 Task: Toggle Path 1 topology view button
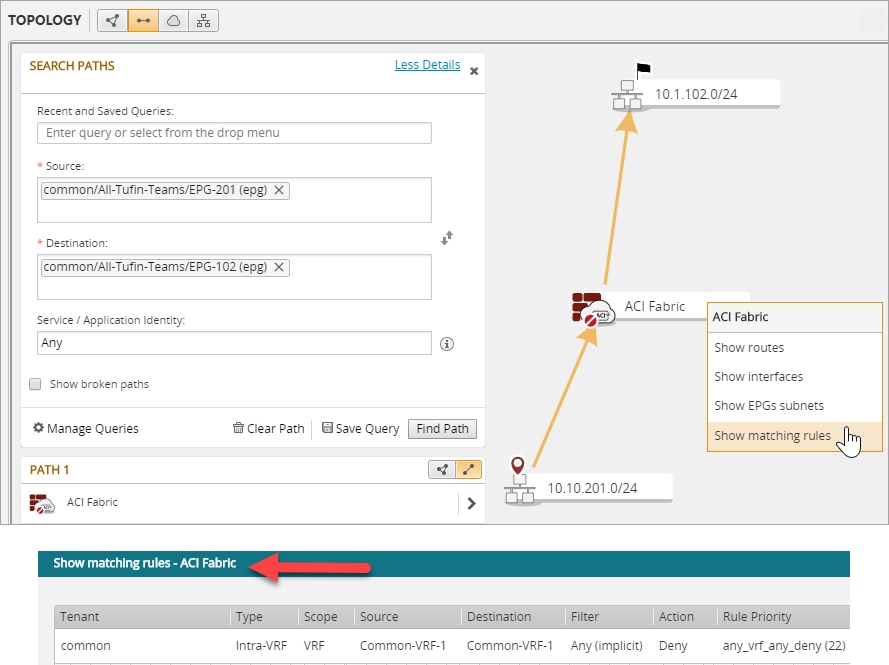pos(441,470)
